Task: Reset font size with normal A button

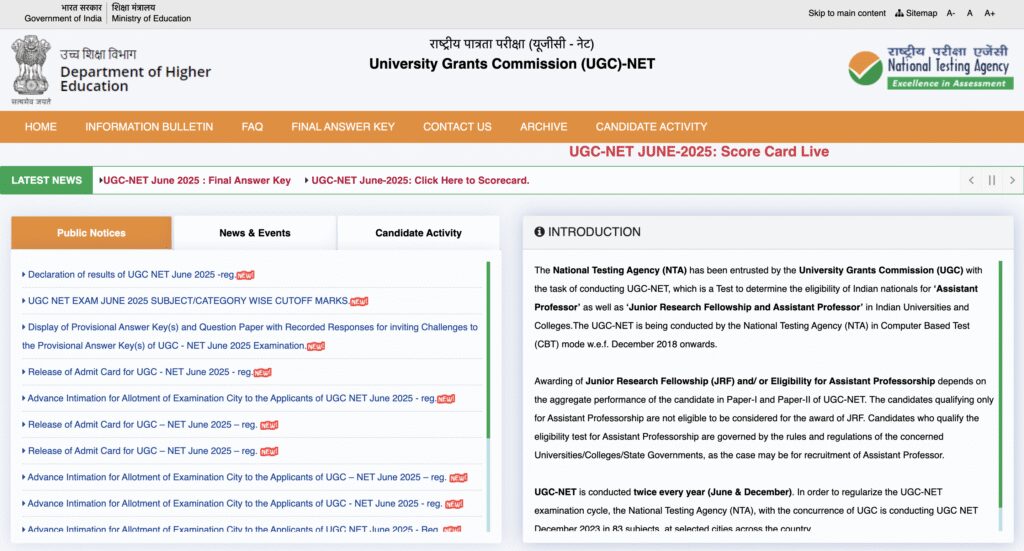Action: (x=970, y=13)
